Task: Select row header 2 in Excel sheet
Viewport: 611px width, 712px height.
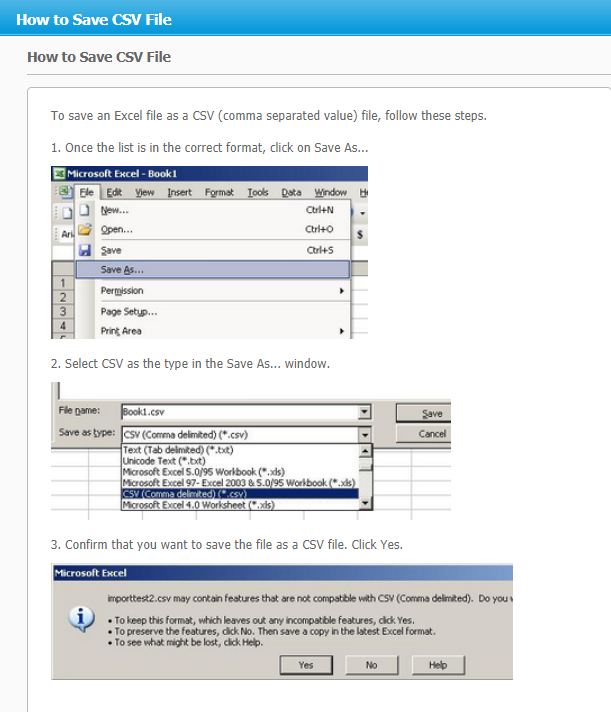Action: click(63, 297)
